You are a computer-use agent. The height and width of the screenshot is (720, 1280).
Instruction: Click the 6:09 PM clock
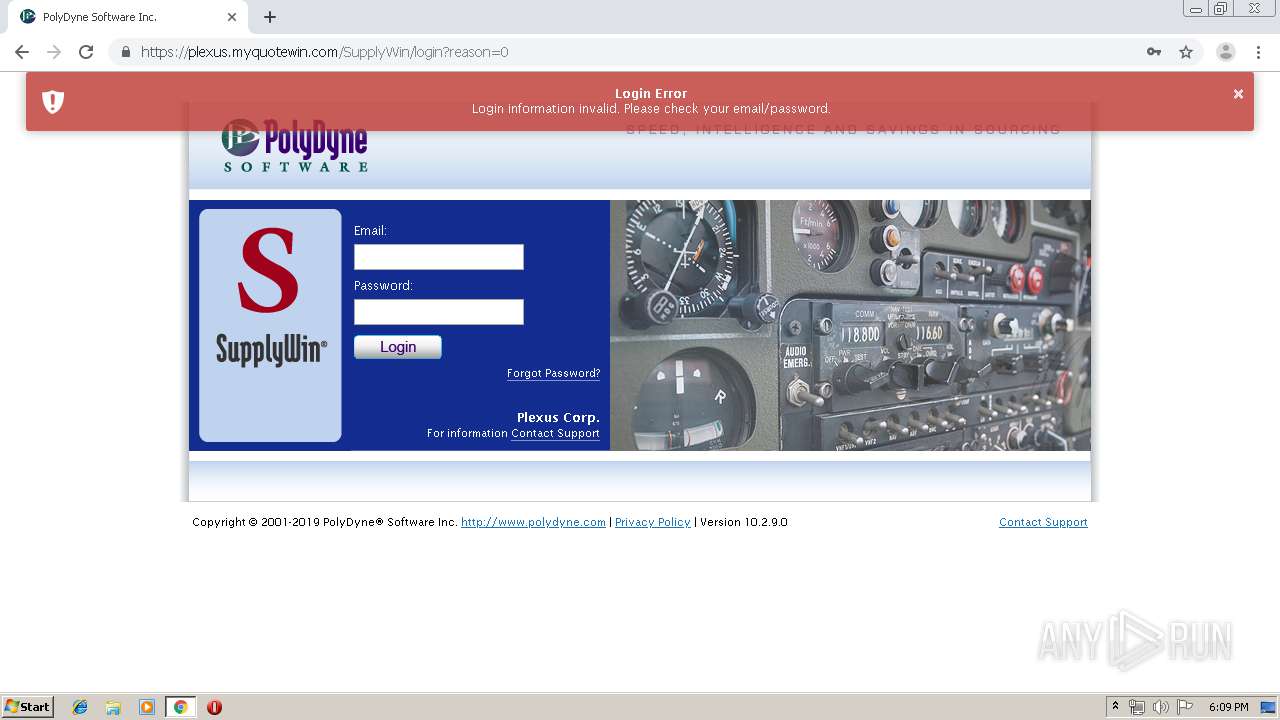[x=1228, y=707]
